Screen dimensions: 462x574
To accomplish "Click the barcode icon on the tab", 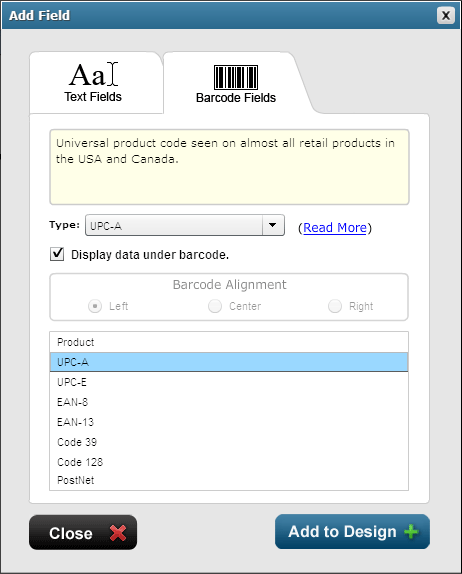I will pyautogui.click(x=236, y=77).
